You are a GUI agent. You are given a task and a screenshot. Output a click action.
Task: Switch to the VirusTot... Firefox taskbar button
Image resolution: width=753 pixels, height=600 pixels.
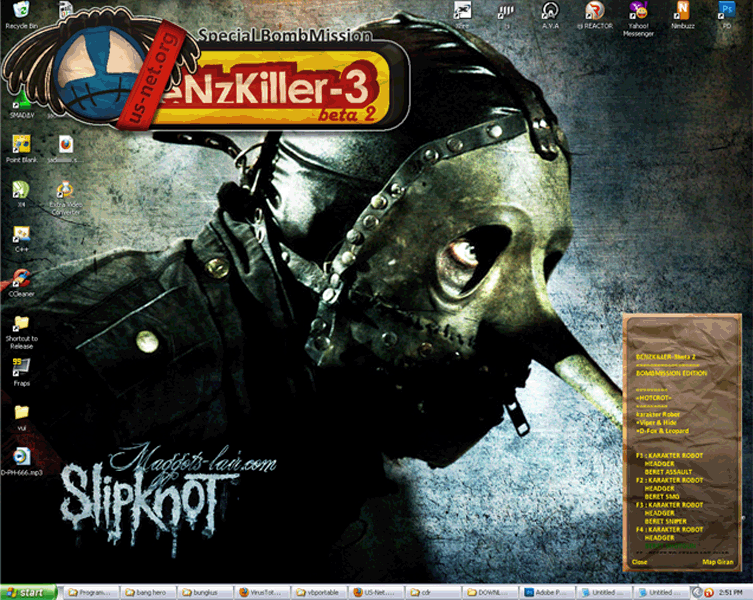pos(262,593)
